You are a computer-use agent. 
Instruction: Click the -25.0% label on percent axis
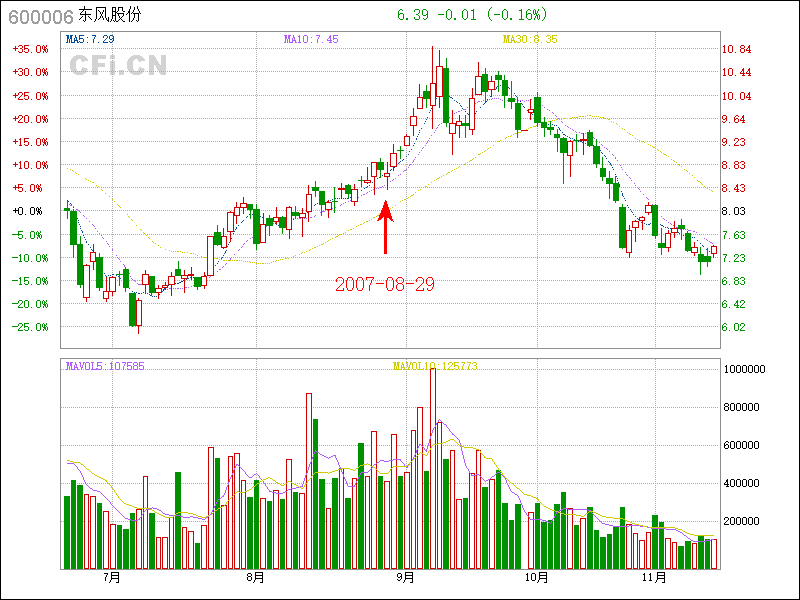click(x=31, y=327)
